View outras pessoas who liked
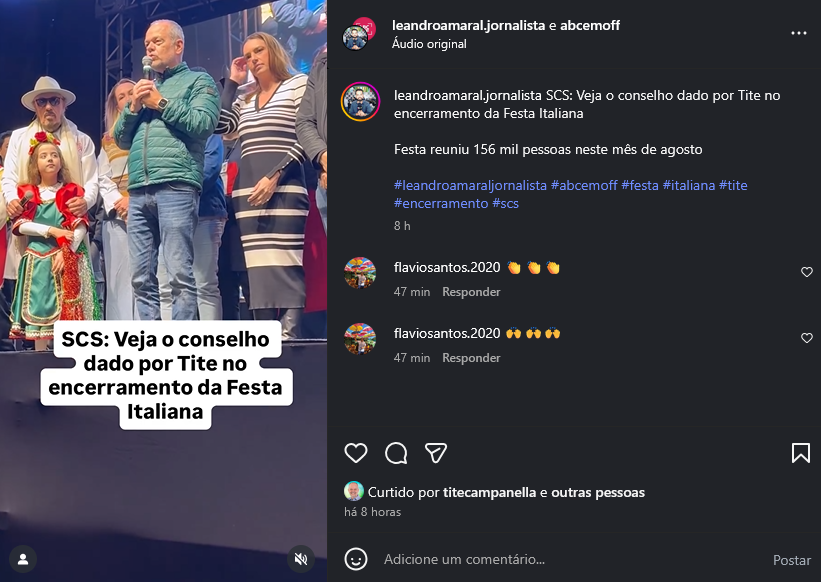 click(598, 493)
